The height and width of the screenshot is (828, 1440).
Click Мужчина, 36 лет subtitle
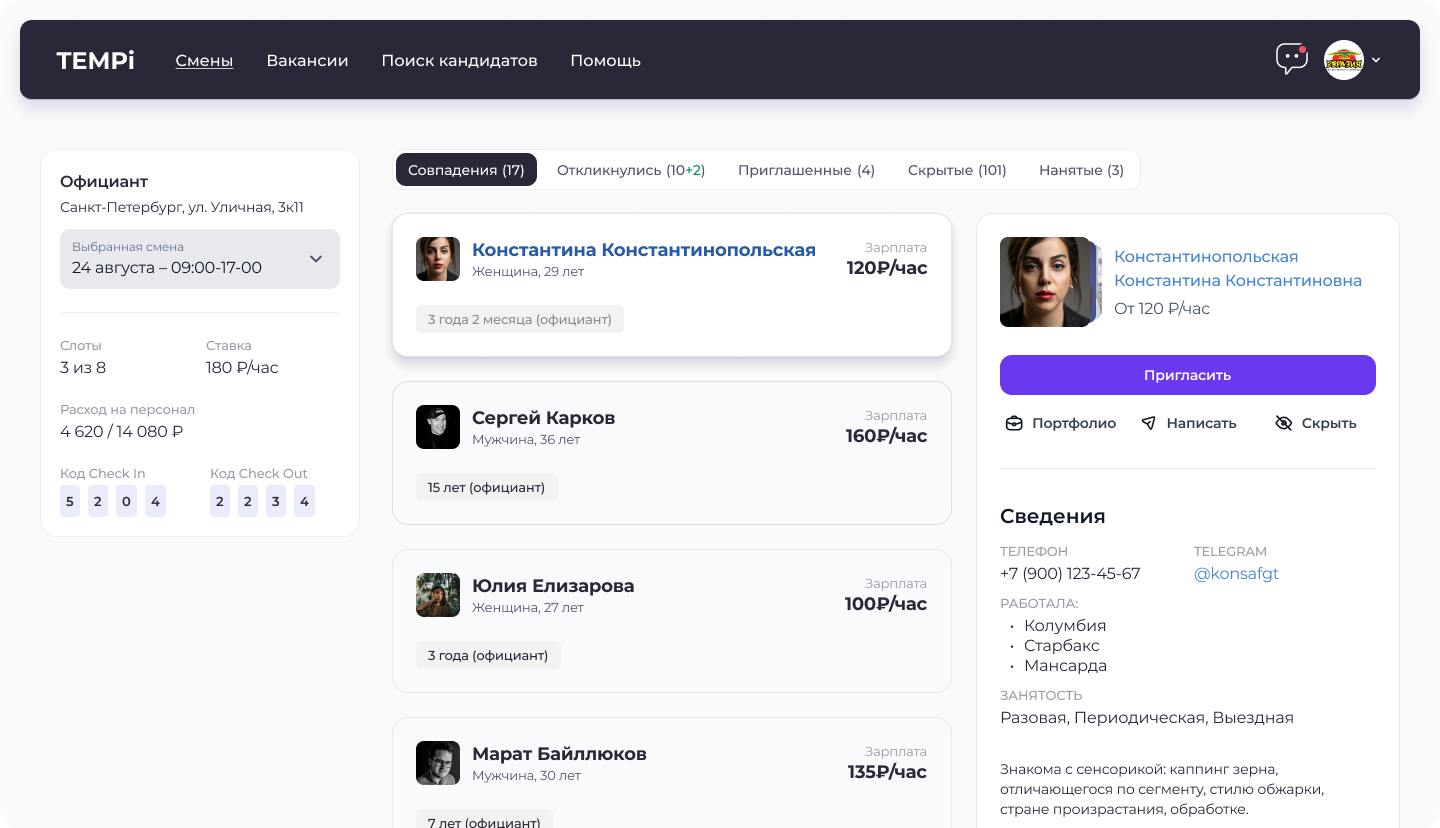tap(526, 440)
